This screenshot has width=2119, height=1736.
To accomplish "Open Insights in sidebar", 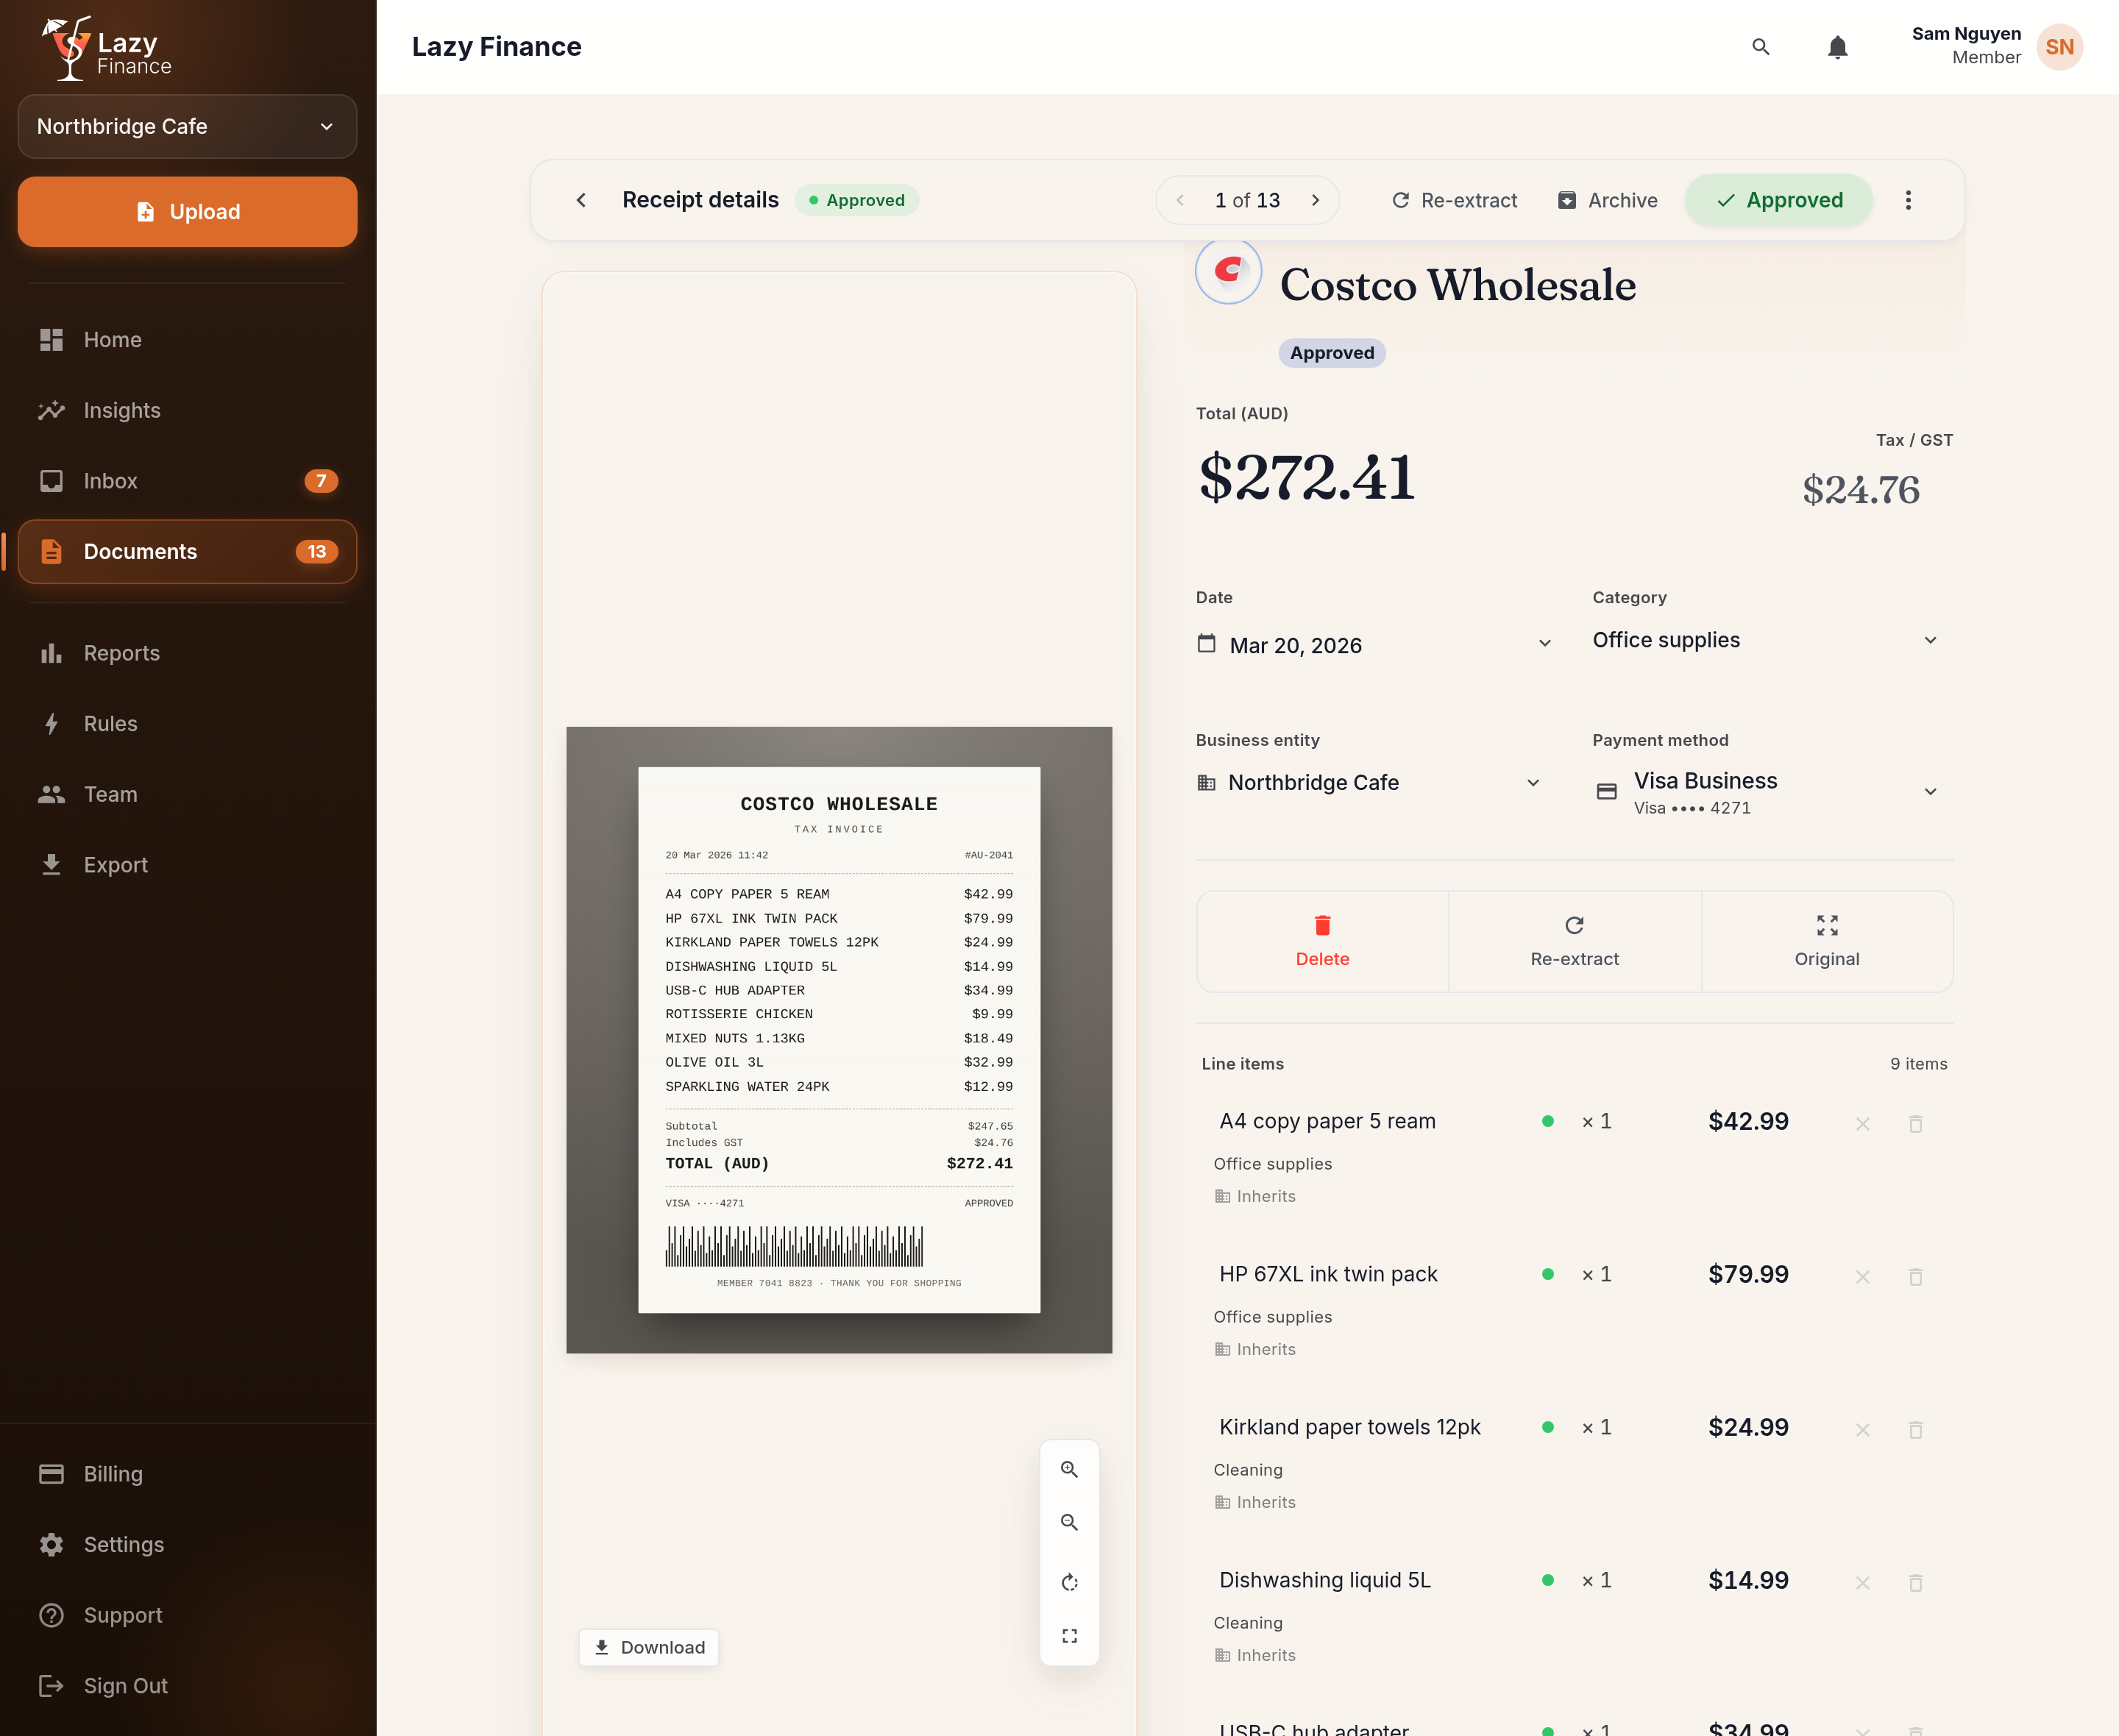I will coord(187,410).
